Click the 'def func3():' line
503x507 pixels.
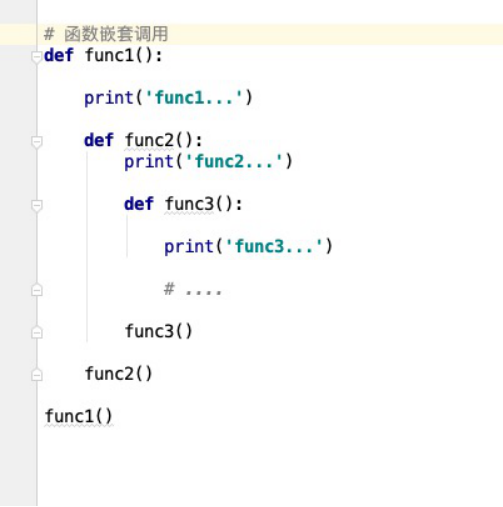tap(183, 204)
